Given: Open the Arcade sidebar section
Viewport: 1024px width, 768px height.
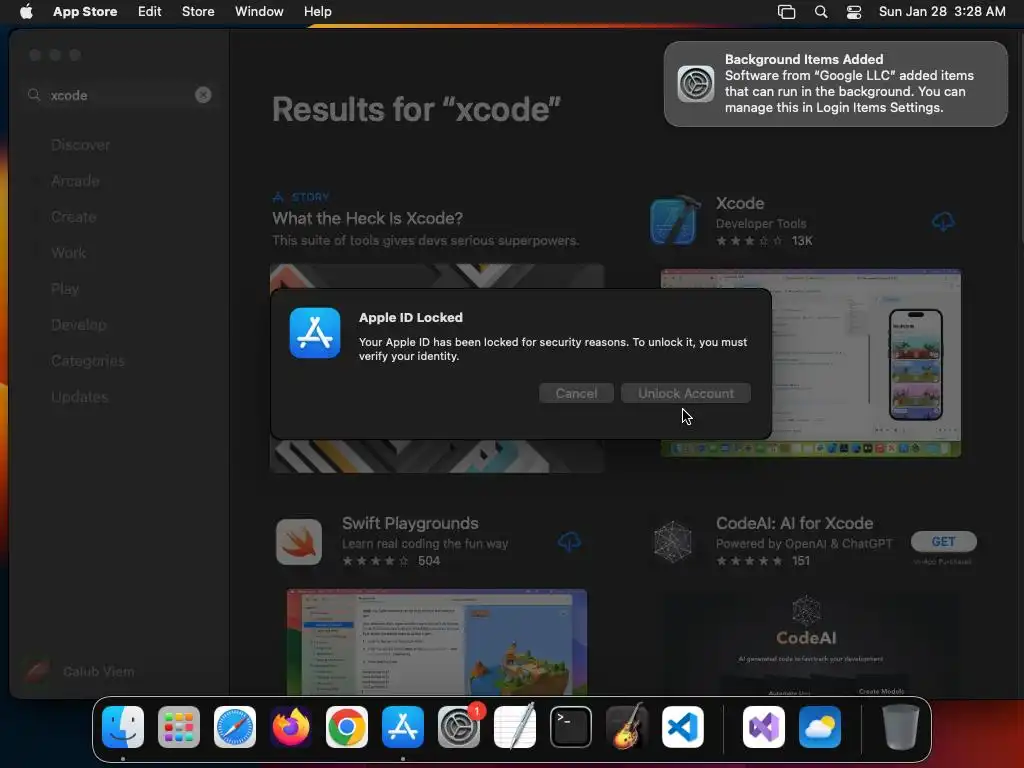Looking at the screenshot, I should (75, 181).
